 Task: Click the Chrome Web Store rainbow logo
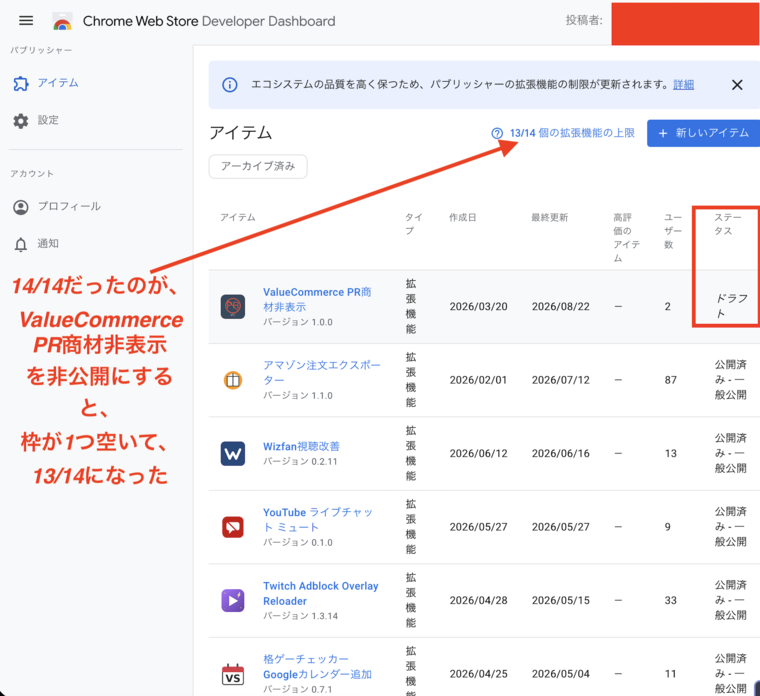pyautogui.click(x=62, y=22)
